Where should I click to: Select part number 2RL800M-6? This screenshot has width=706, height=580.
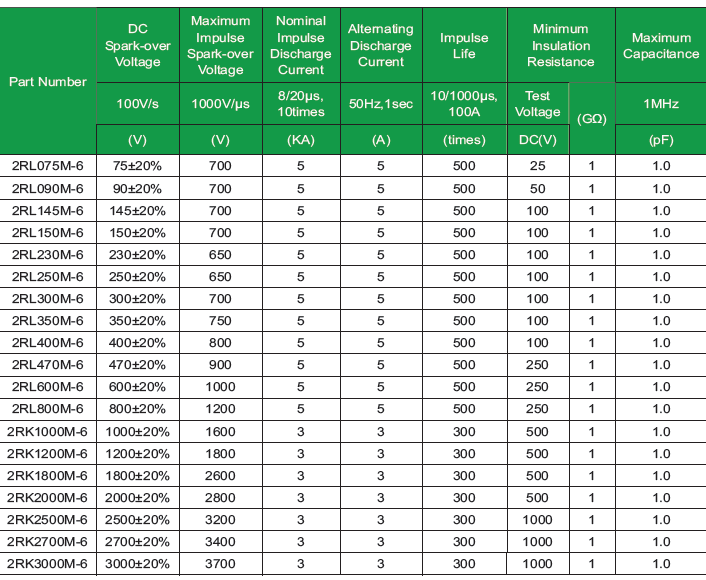click(48, 409)
